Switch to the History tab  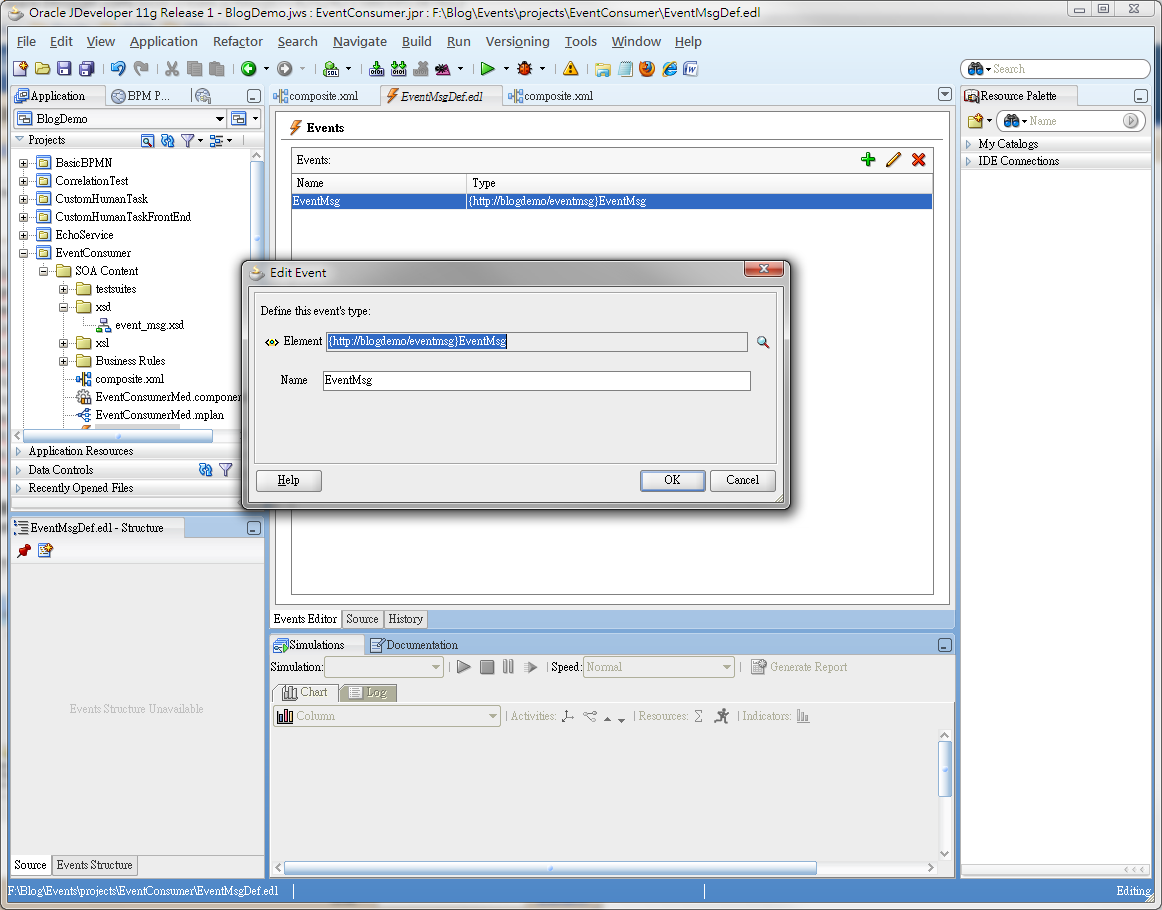point(405,619)
